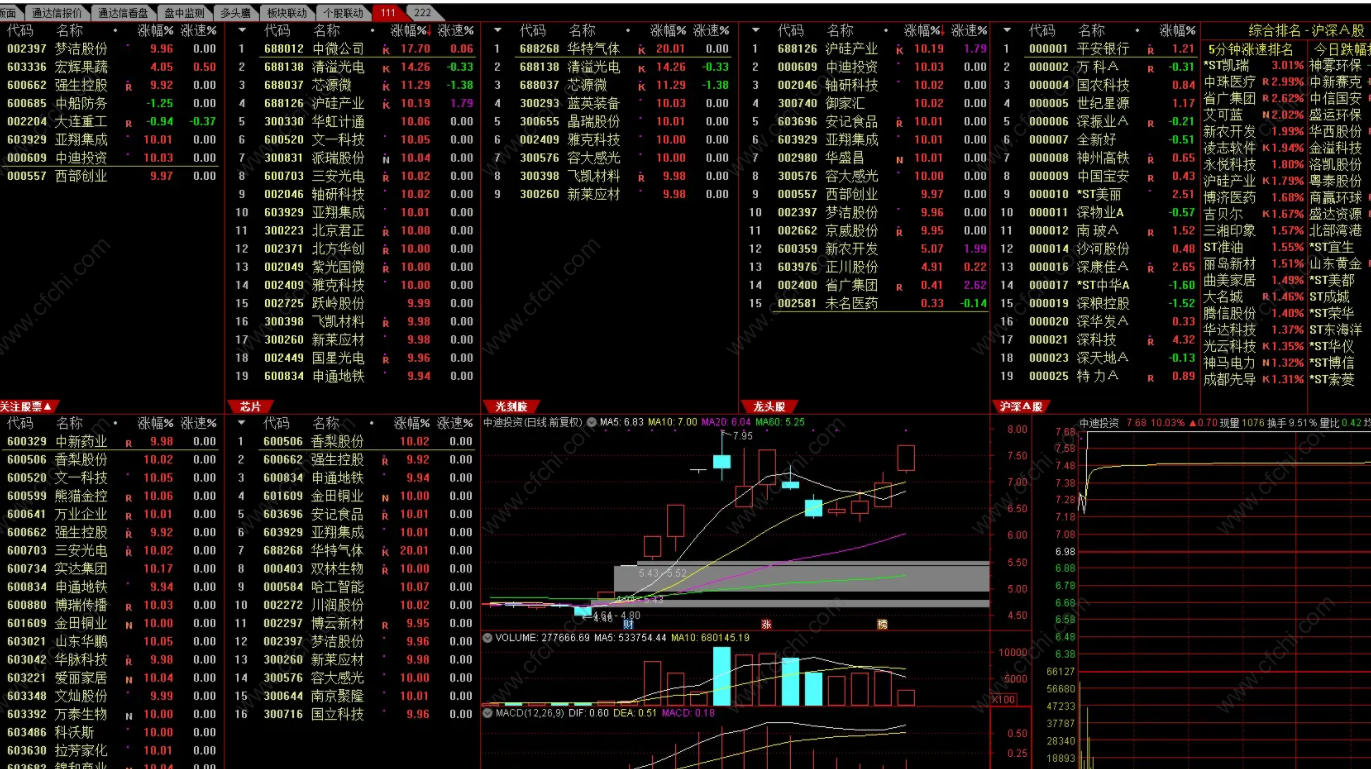This screenshot has width=1371, height=769.
Task: Select the 未名医药 stock row
Action: pos(866,303)
